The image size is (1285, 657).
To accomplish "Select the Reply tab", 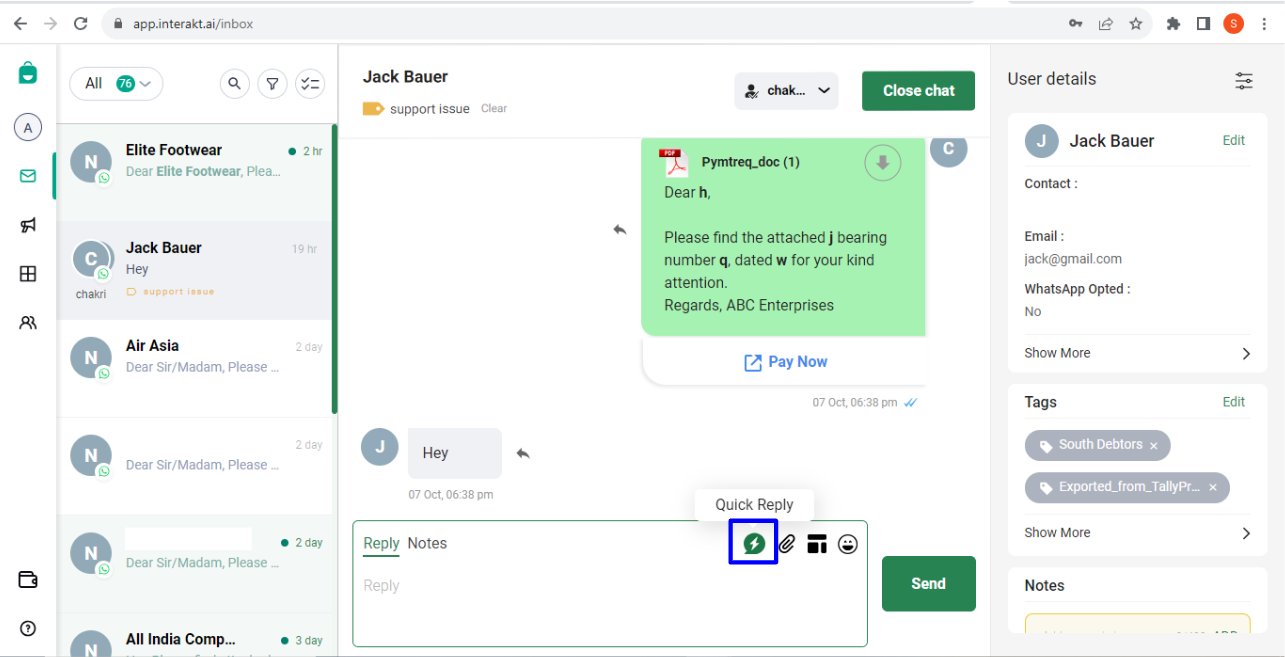I will (x=381, y=543).
